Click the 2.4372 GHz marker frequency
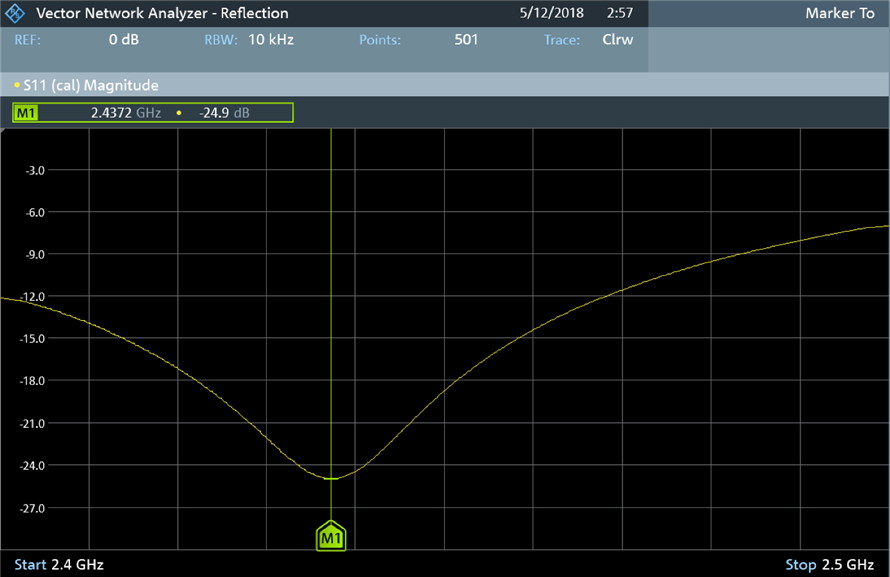Image resolution: width=890 pixels, height=577 pixels. [125, 113]
